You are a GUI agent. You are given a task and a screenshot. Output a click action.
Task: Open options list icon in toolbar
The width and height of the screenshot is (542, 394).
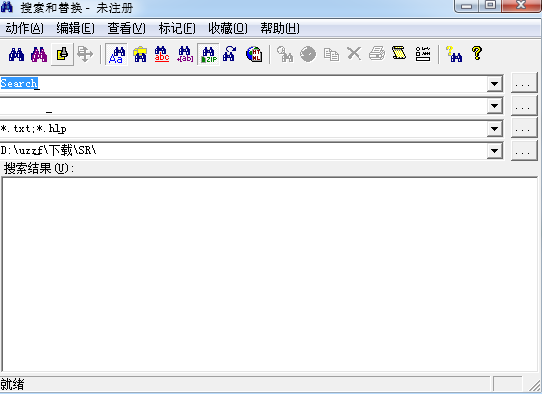tap(423, 54)
